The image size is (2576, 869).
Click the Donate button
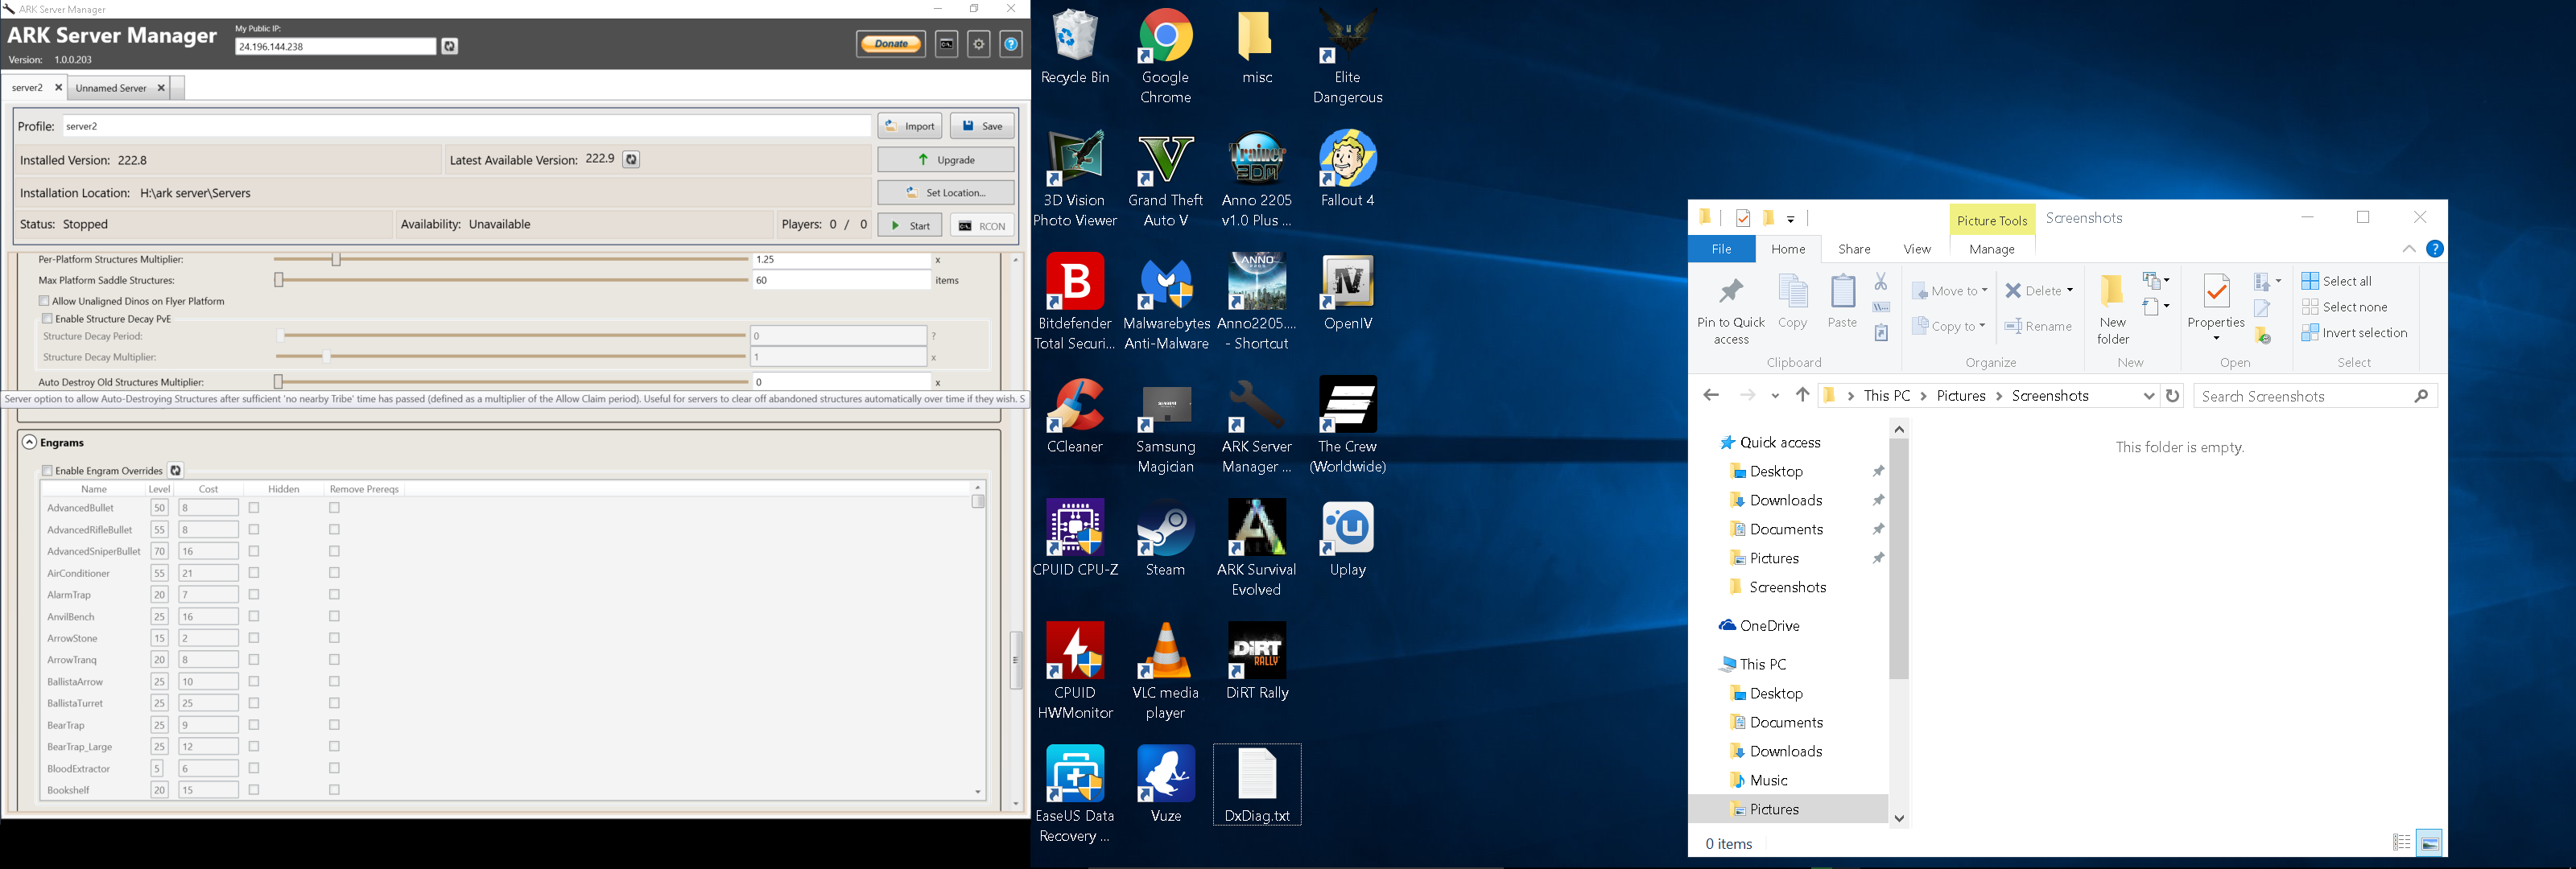[890, 44]
